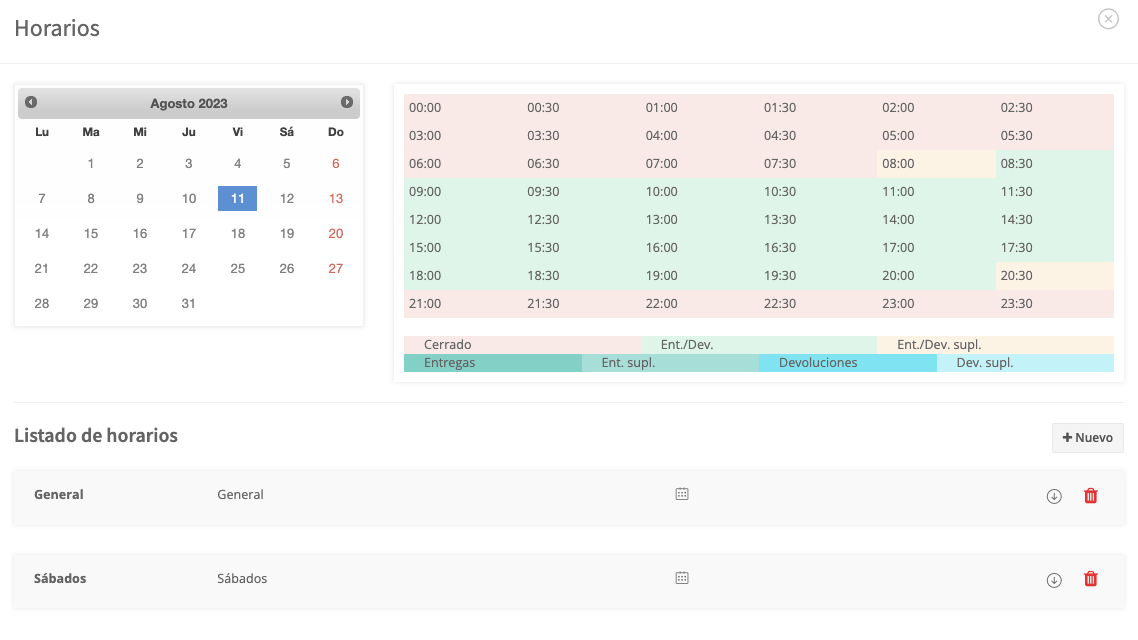Click the 08:30 time slot
The width and height of the screenshot is (1138, 640).
pyautogui.click(x=1055, y=164)
